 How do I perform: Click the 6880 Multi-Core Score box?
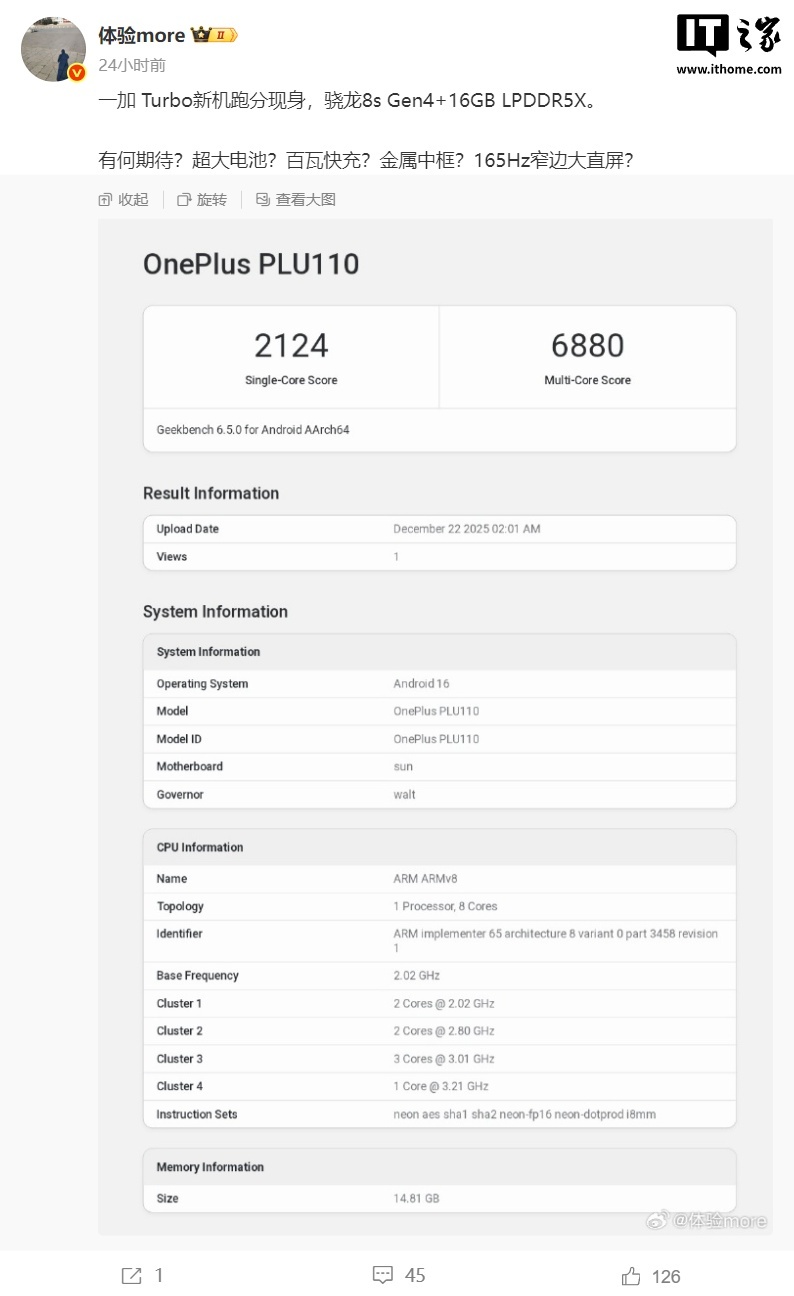[x=587, y=357]
